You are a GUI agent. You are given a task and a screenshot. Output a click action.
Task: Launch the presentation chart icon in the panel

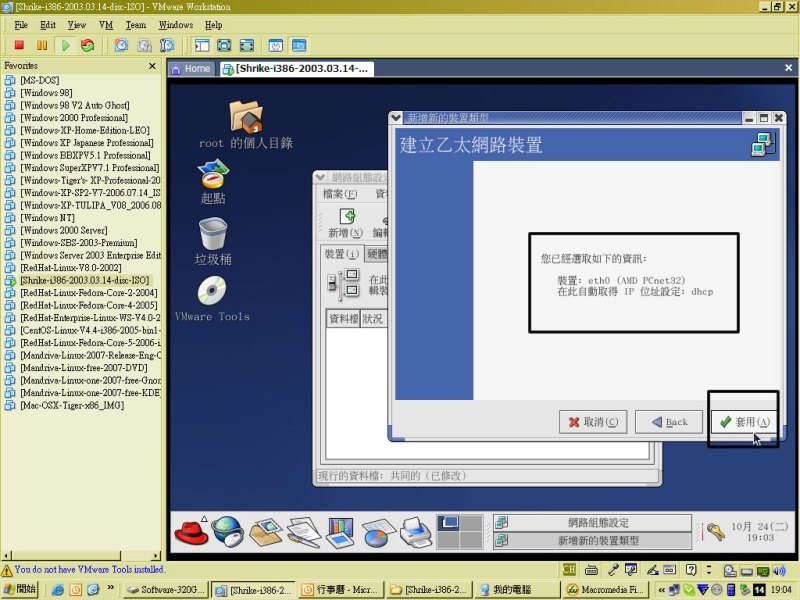click(x=340, y=532)
